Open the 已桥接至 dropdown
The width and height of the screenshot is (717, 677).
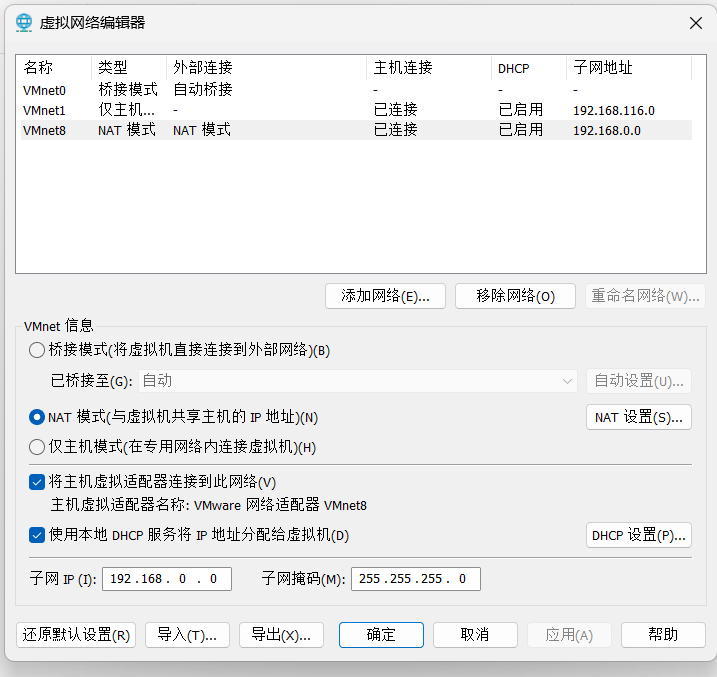pos(358,381)
